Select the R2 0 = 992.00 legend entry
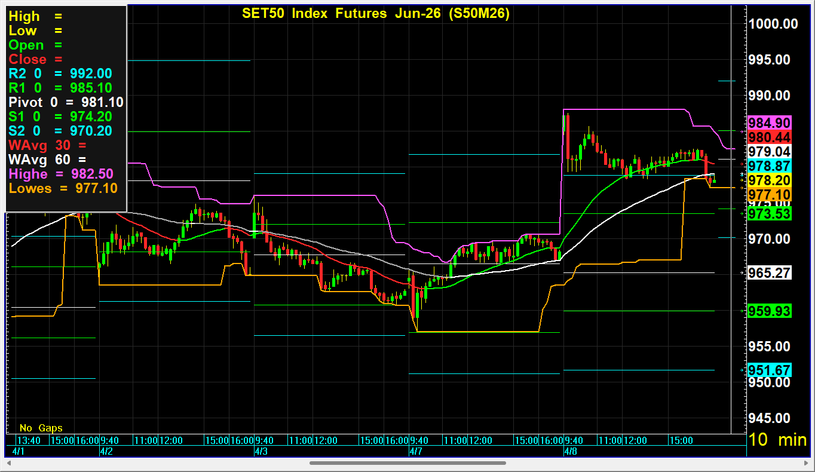Viewport: 815px width, 472px height. coord(61,73)
